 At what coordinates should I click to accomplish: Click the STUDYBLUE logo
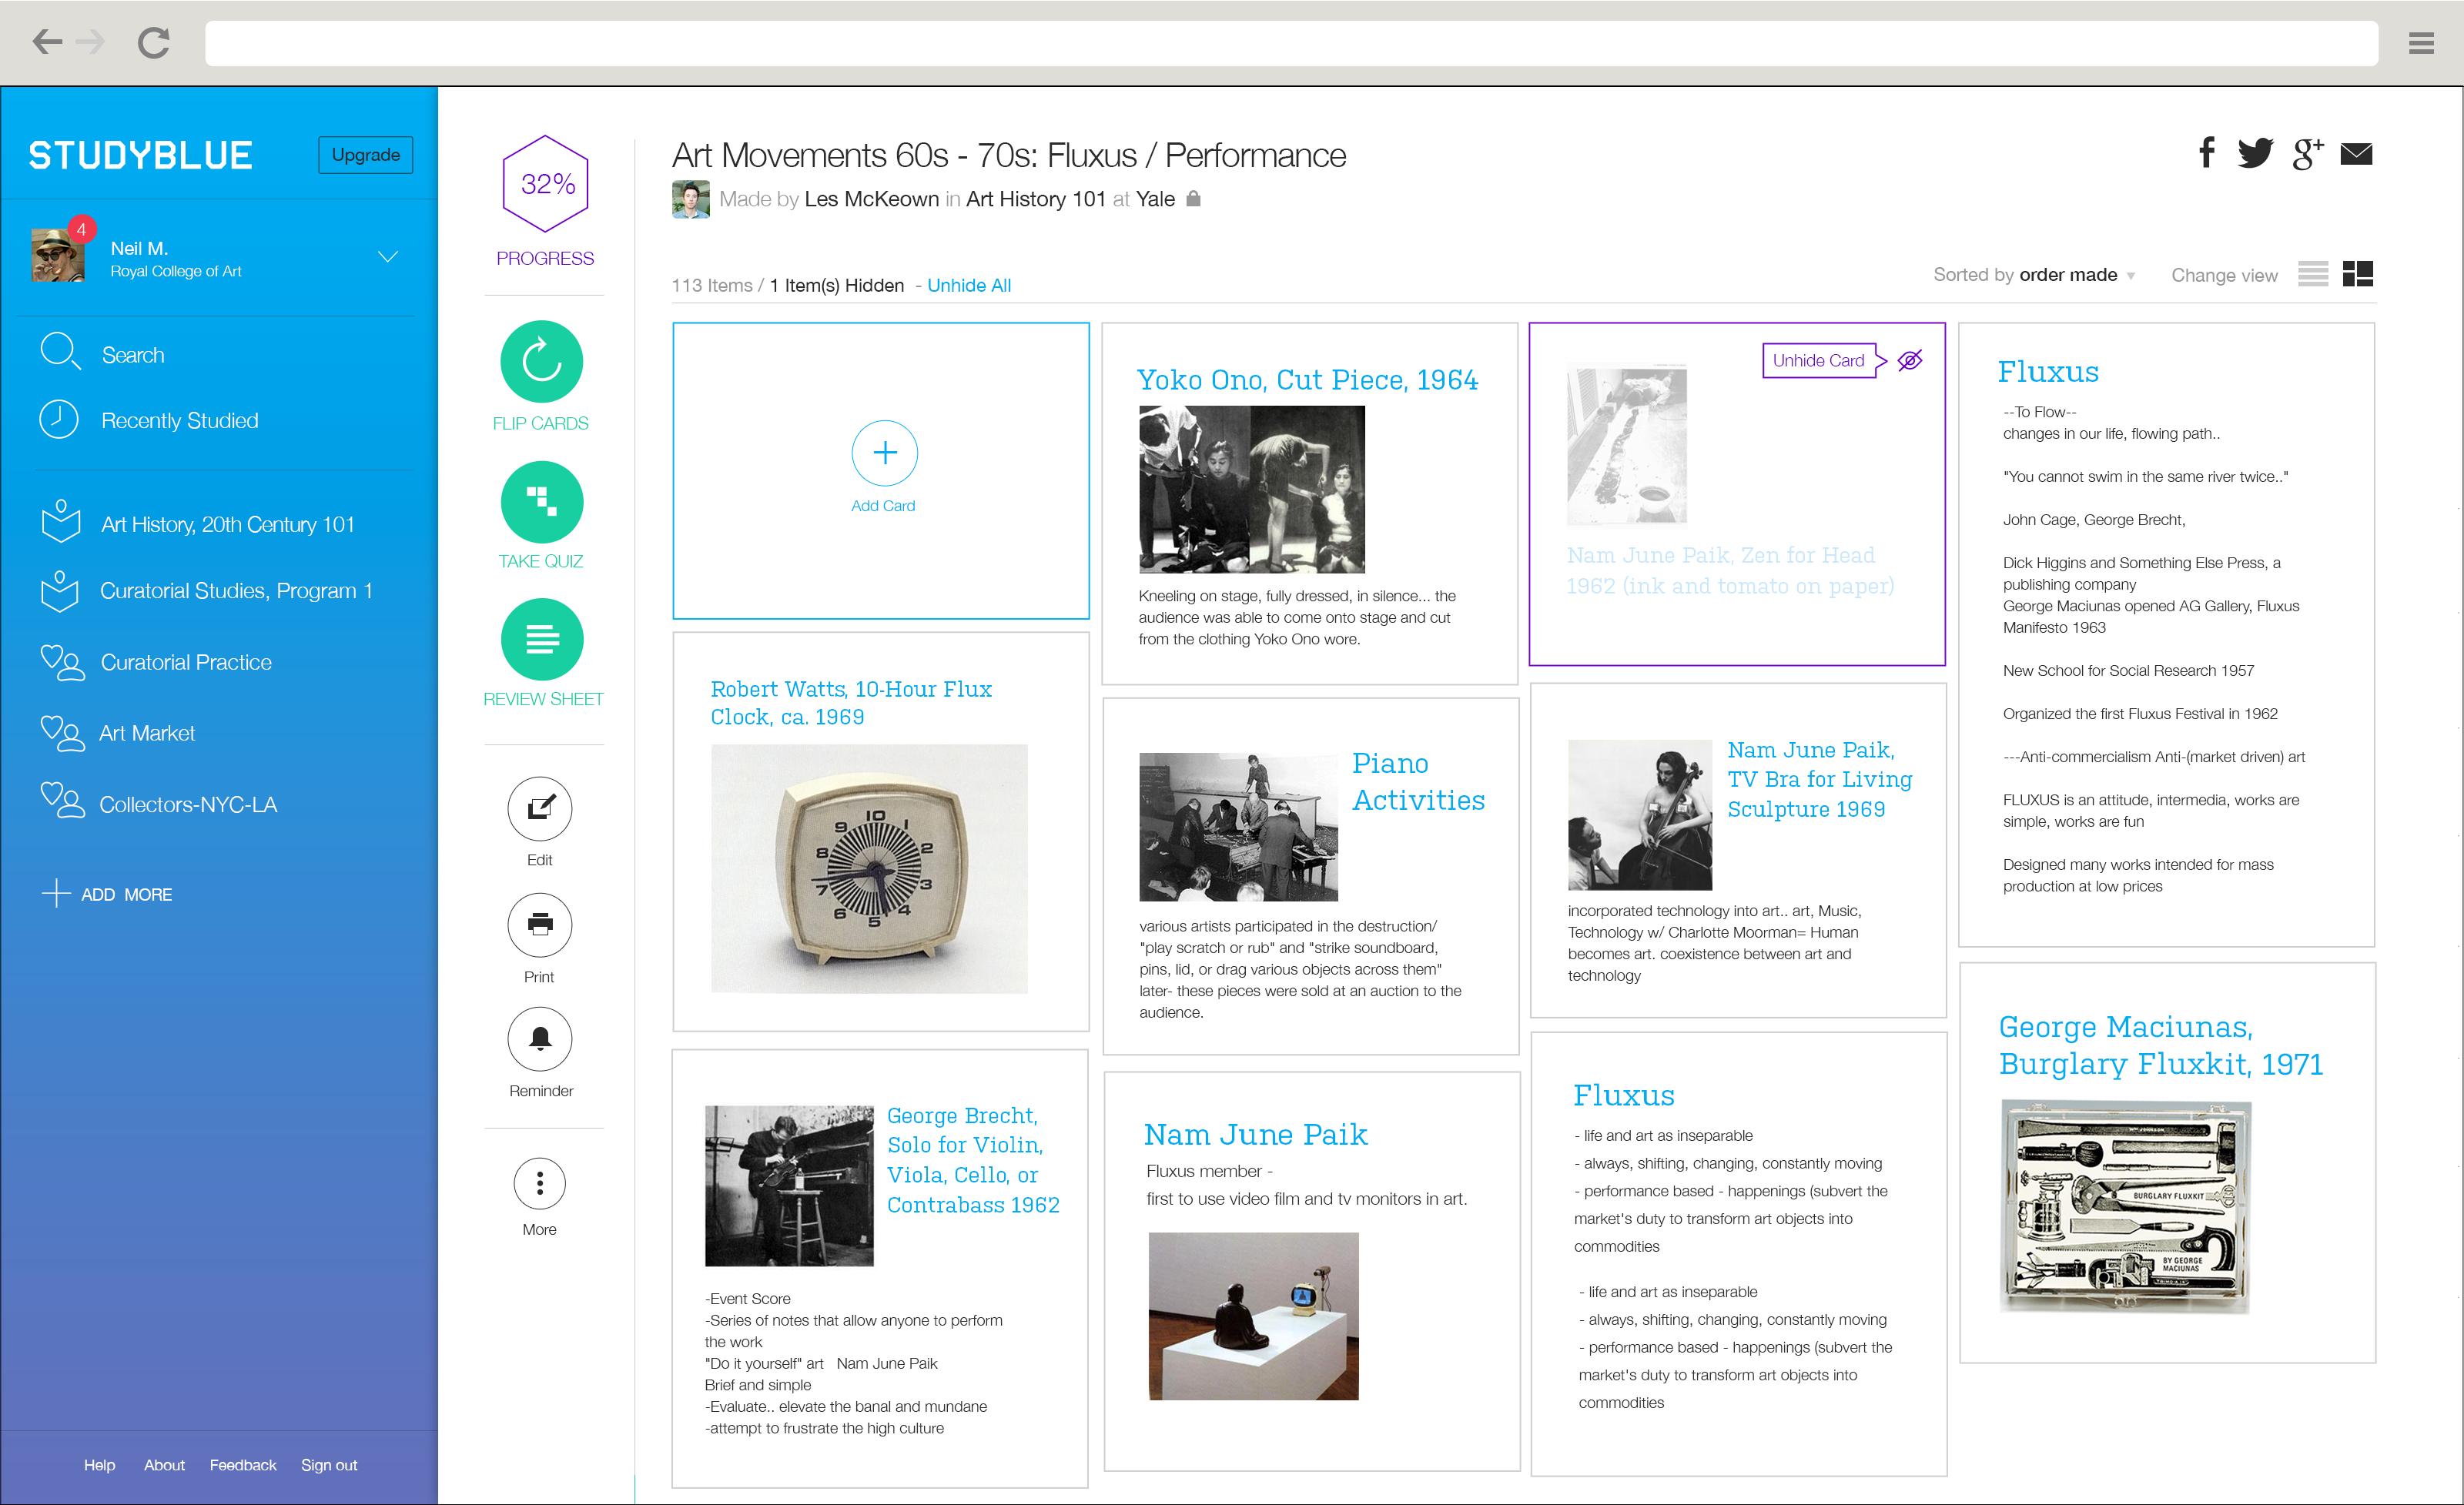point(140,155)
